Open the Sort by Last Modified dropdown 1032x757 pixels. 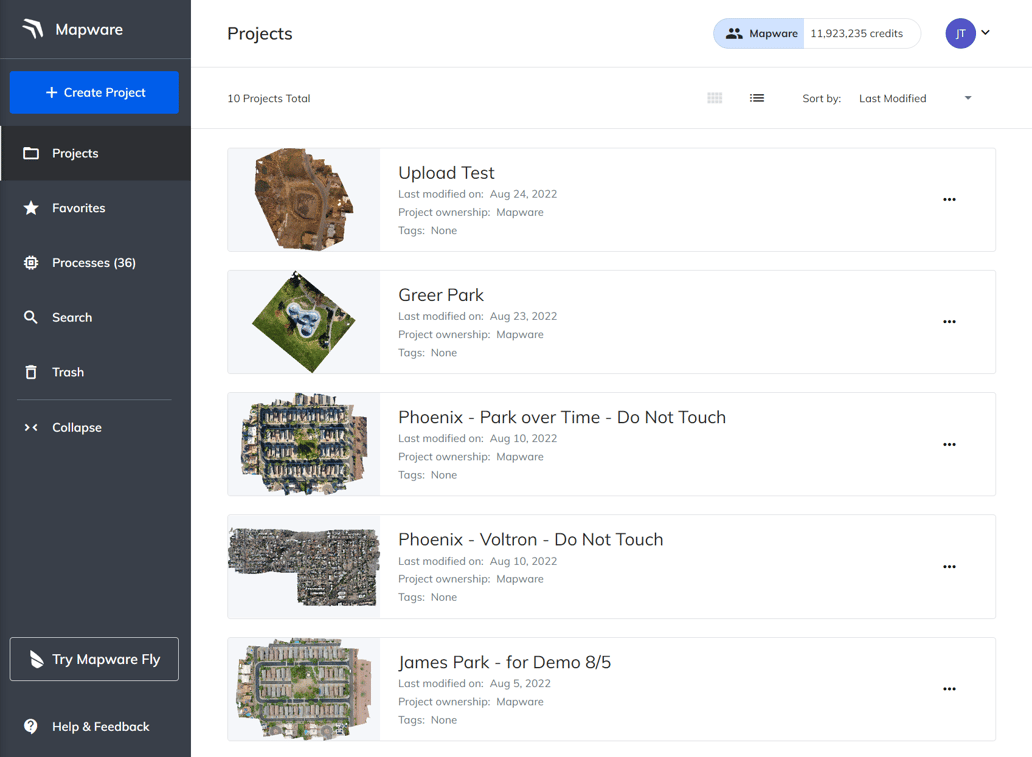(891, 98)
